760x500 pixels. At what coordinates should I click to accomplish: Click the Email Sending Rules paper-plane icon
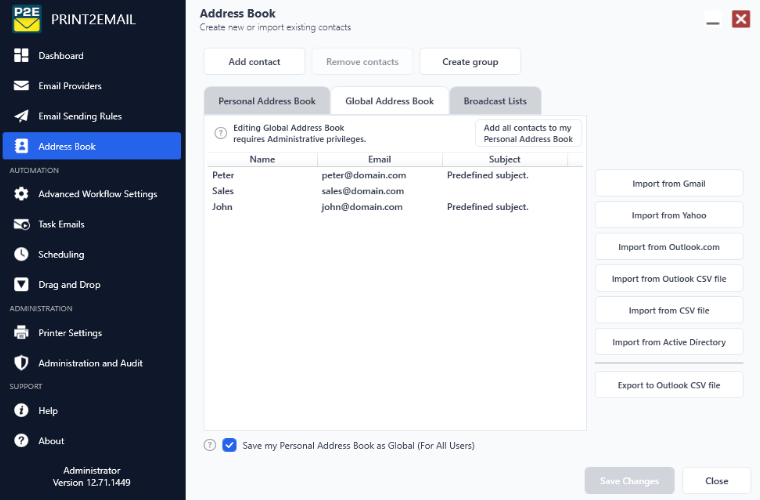tap(21, 116)
